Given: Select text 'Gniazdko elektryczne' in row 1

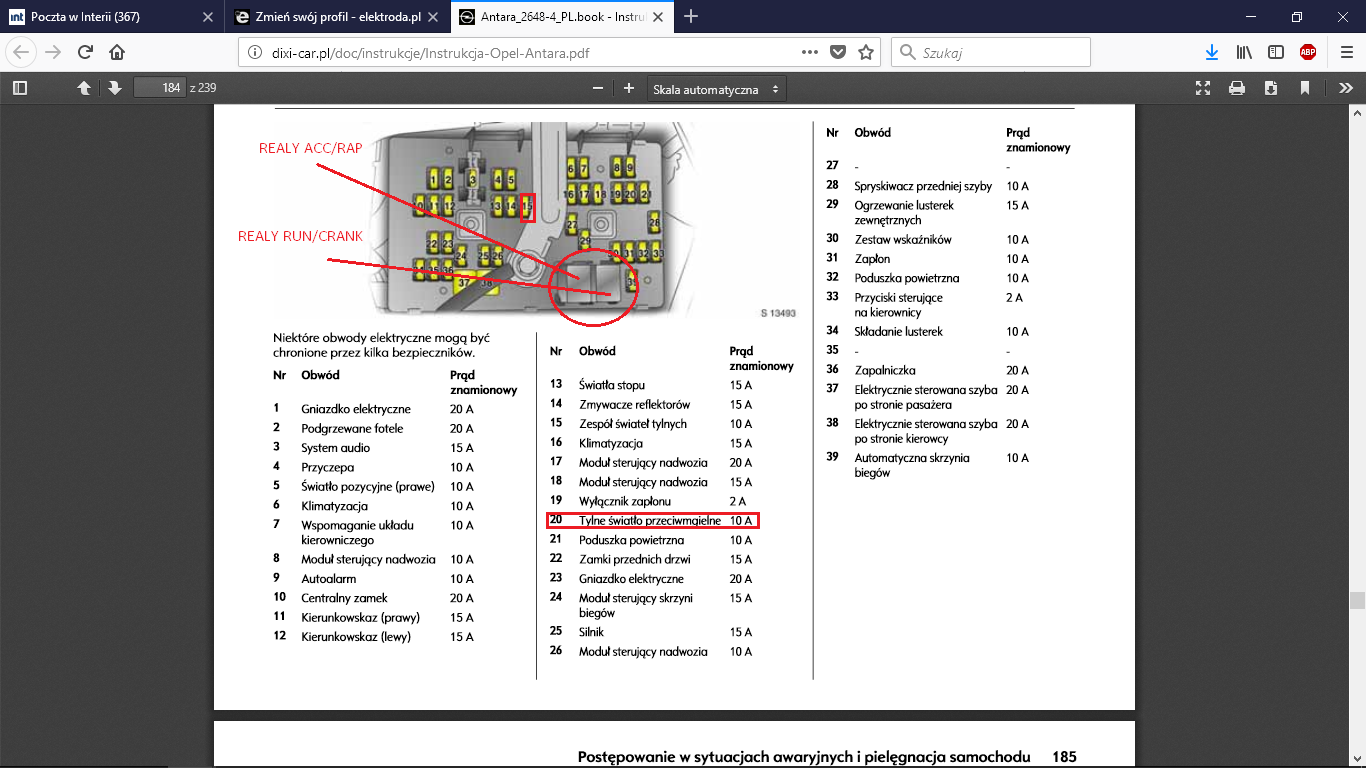Looking at the screenshot, I should click(356, 409).
